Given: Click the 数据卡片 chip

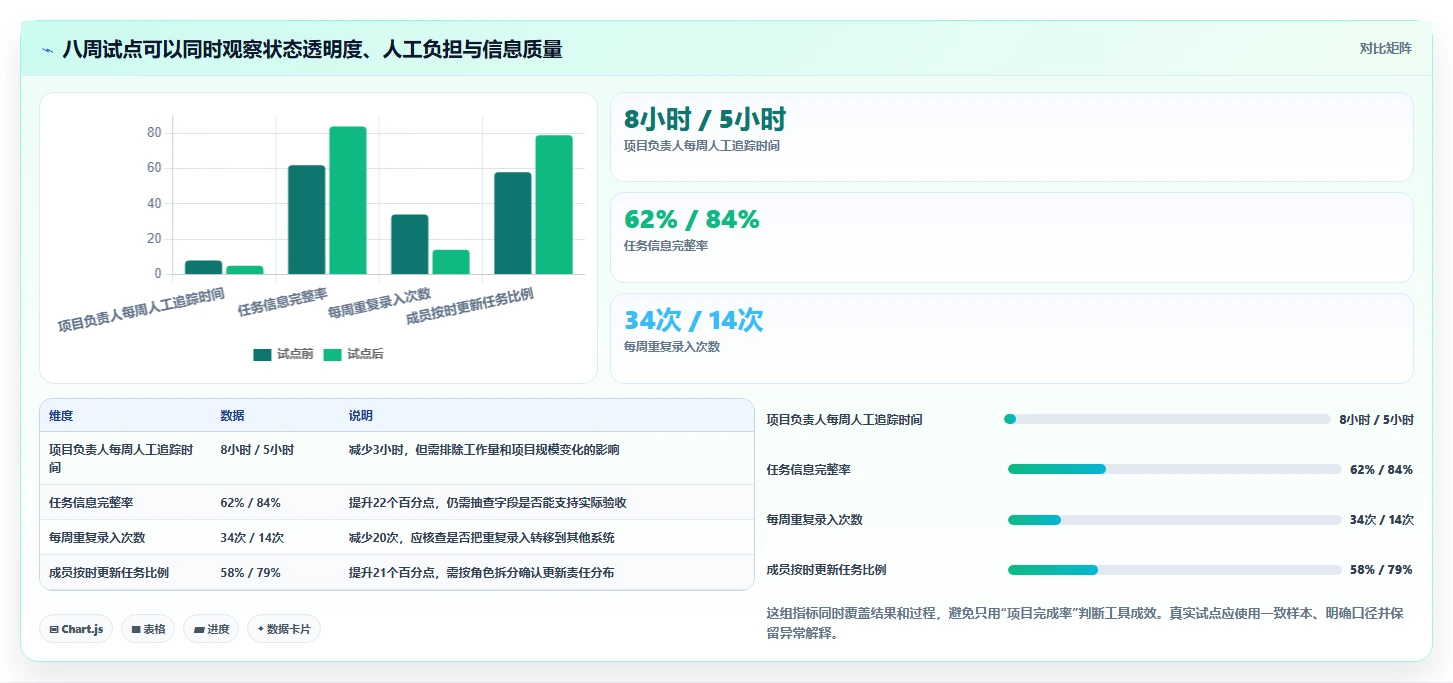Looking at the screenshot, I should click(284, 629).
